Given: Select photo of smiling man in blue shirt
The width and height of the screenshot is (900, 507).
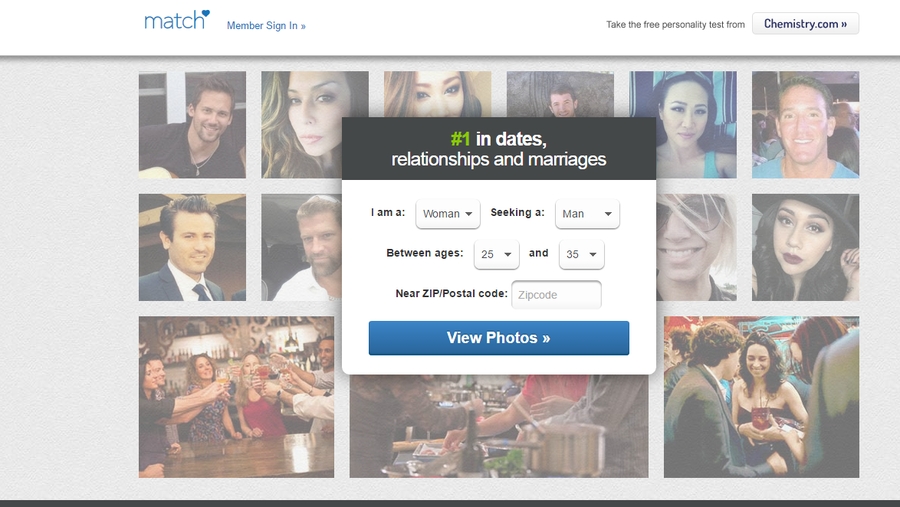Looking at the screenshot, I should 805,125.
